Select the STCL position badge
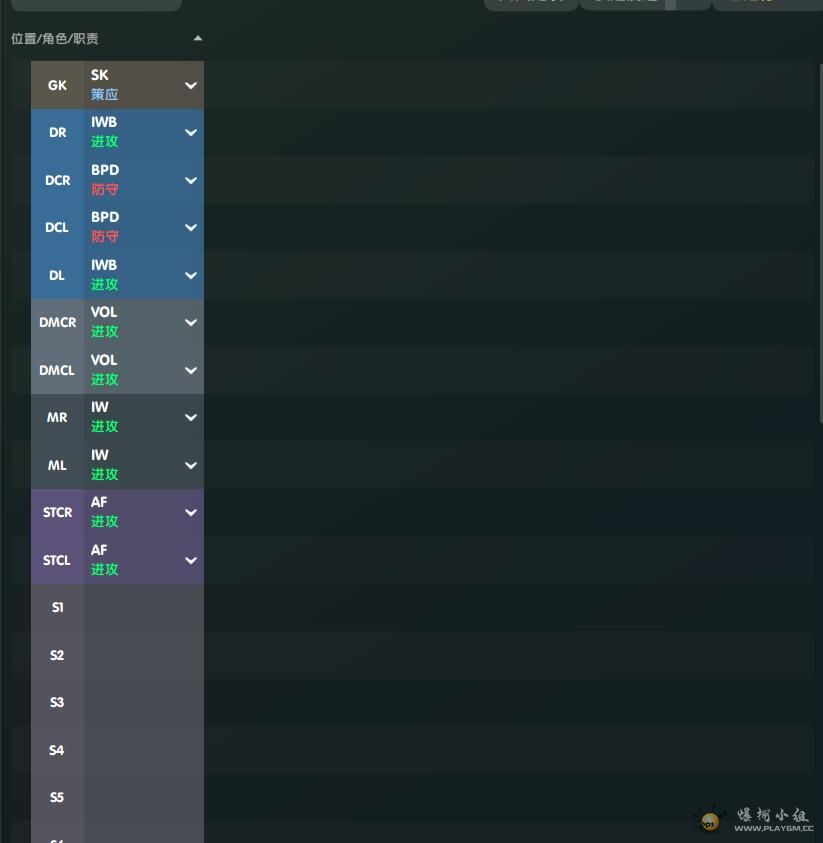823x843 pixels. 57,560
